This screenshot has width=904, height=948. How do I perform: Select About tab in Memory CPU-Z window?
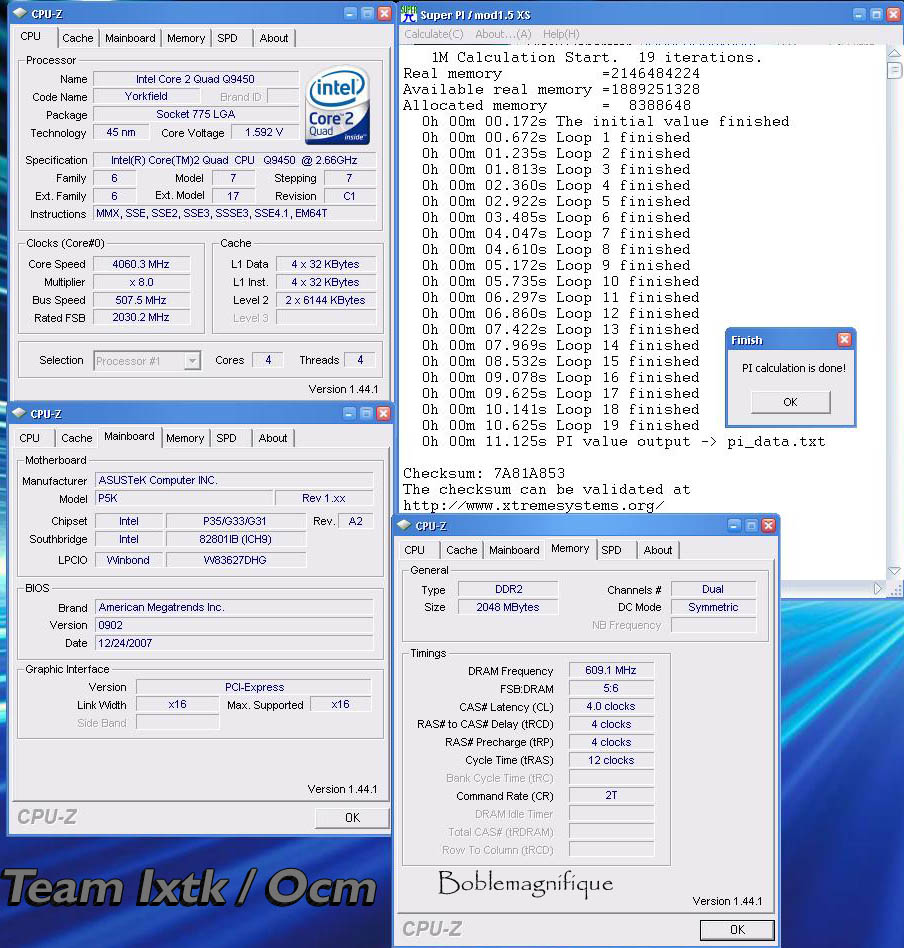pos(658,550)
